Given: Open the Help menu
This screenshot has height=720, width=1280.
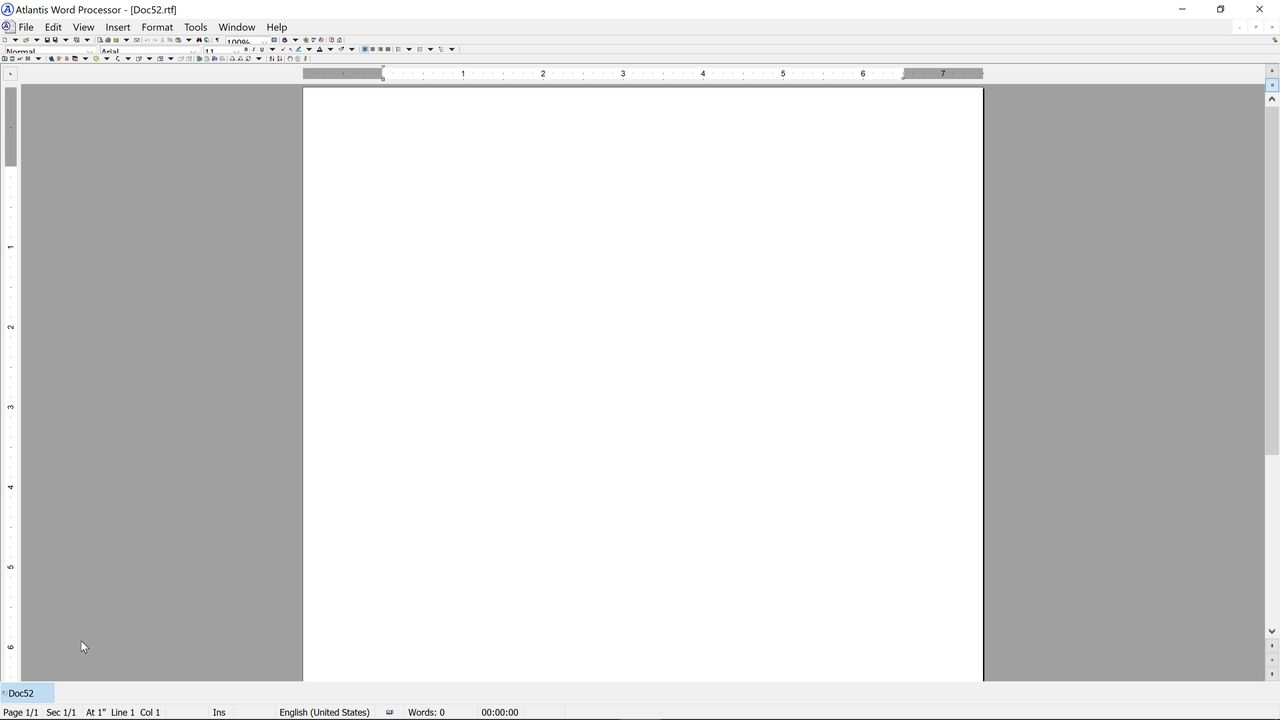Looking at the screenshot, I should click(x=277, y=27).
